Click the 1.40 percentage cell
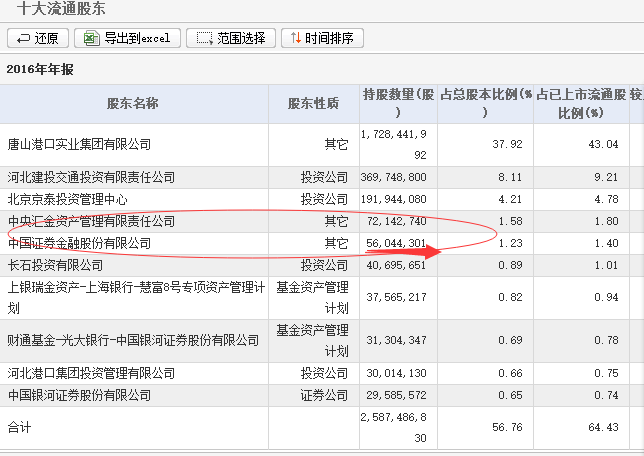The image size is (644, 456). coord(606,244)
